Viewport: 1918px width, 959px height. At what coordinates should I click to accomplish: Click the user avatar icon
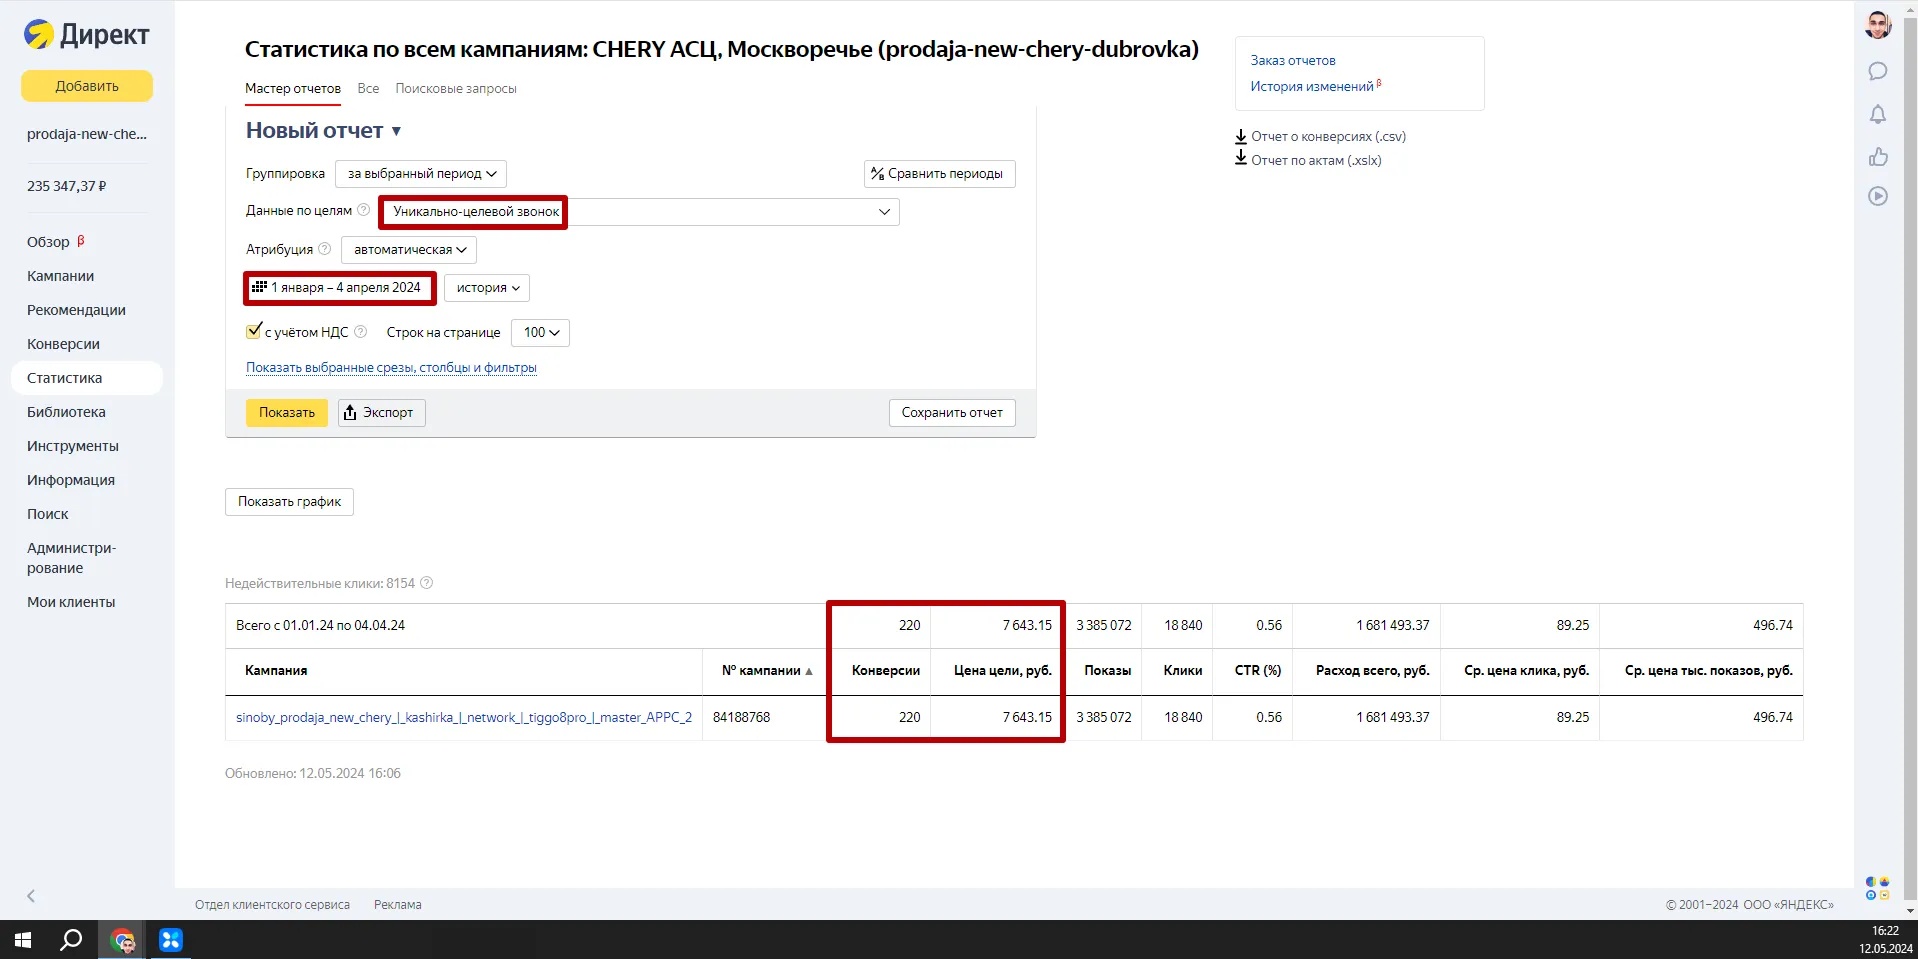pos(1877,25)
